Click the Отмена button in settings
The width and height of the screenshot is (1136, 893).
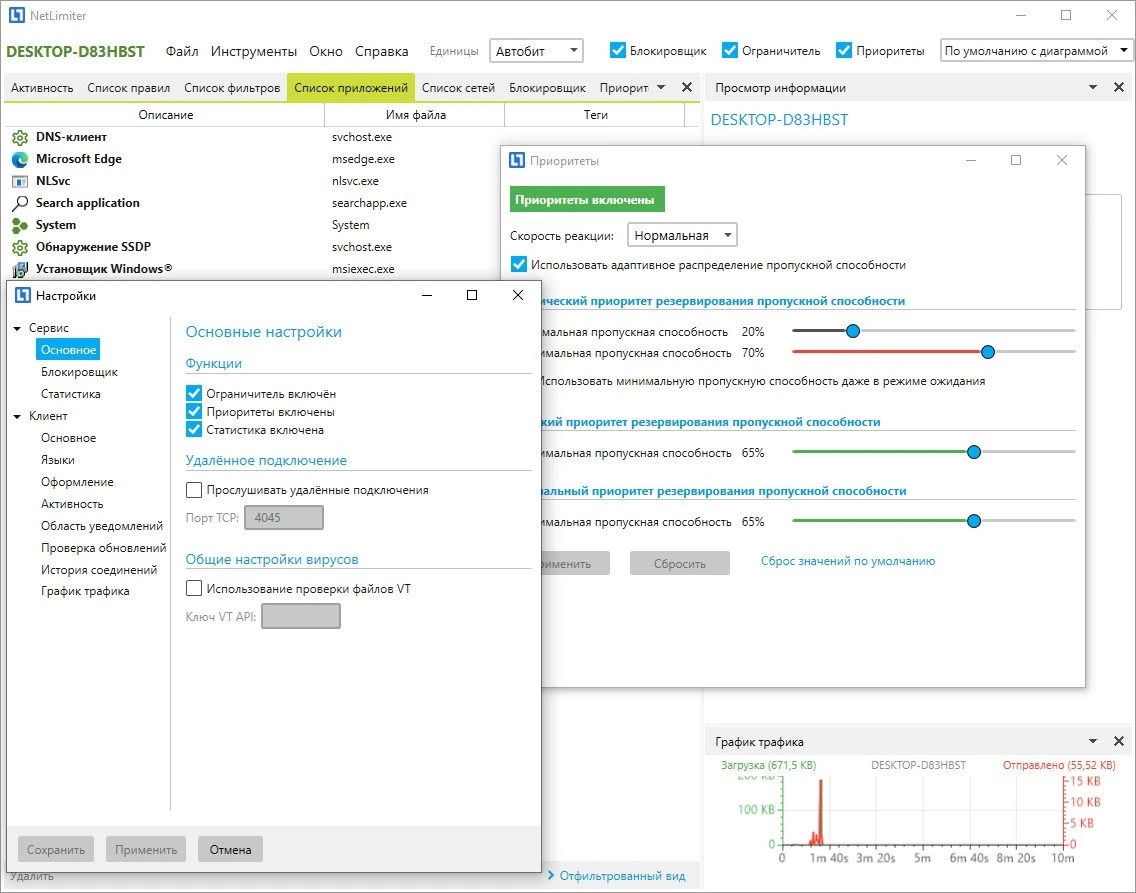(230, 850)
